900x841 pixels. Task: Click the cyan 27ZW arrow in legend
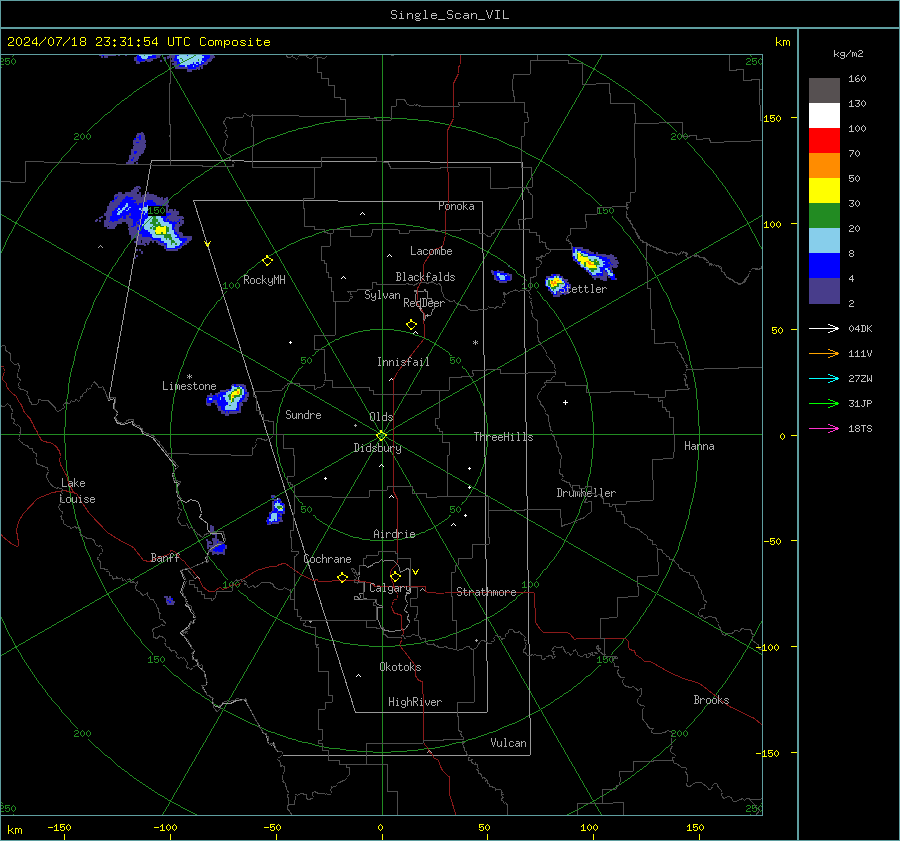coord(824,378)
